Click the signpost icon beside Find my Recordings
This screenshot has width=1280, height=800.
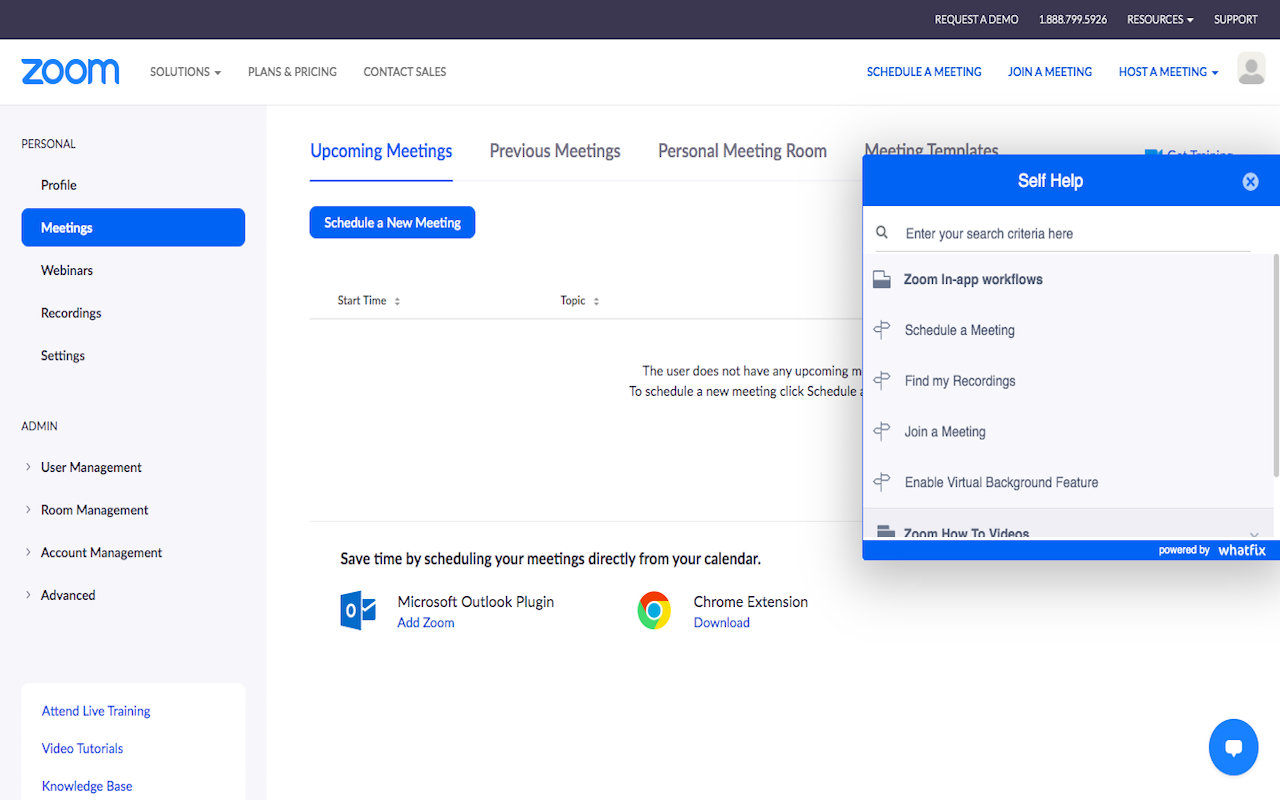pos(881,380)
